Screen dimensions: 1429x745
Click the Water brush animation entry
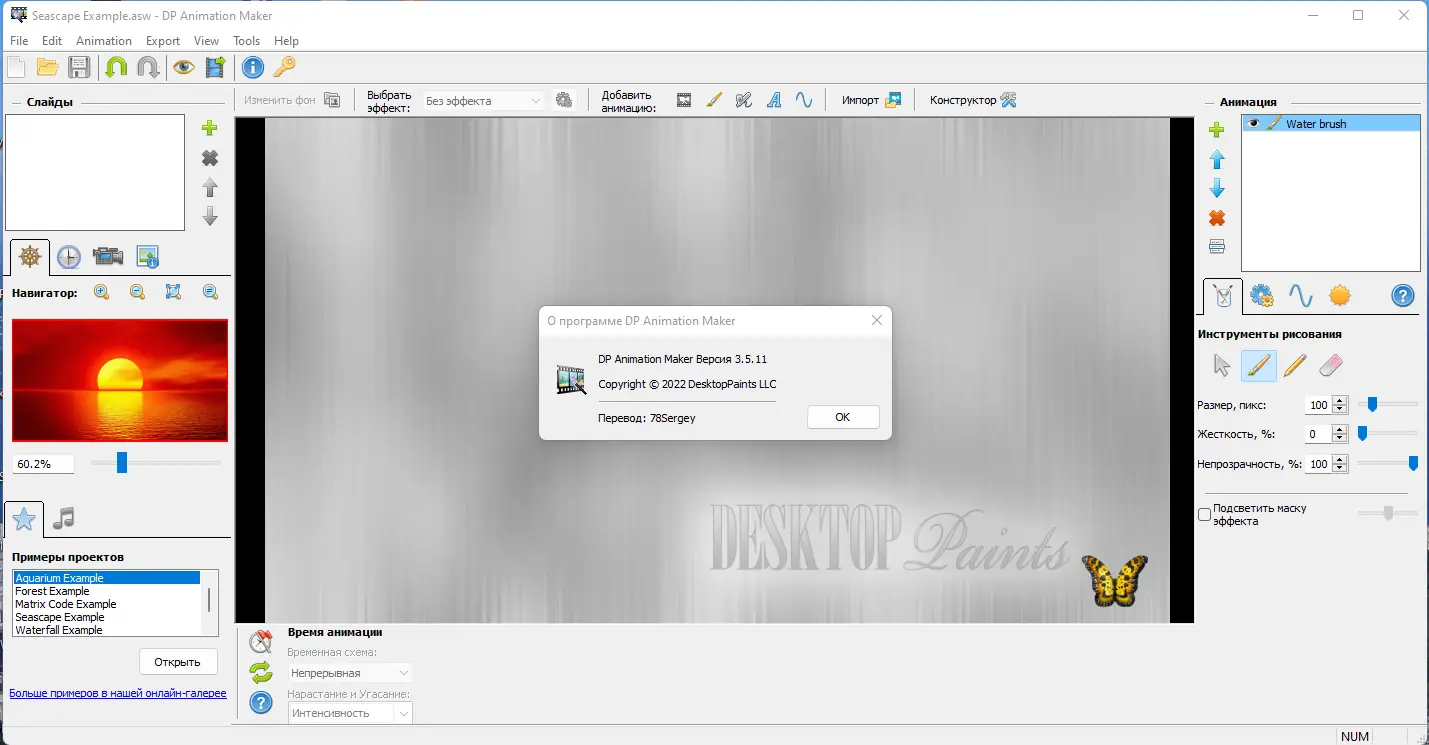(x=1331, y=124)
